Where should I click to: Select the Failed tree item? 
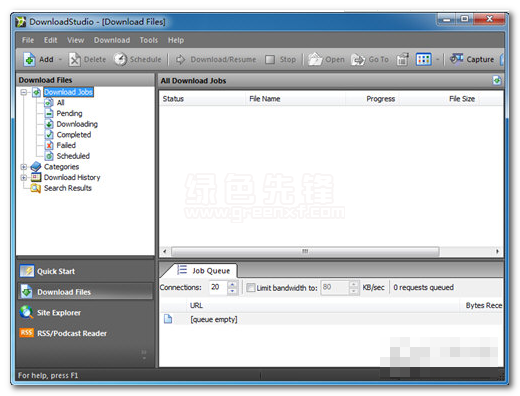coord(66,145)
